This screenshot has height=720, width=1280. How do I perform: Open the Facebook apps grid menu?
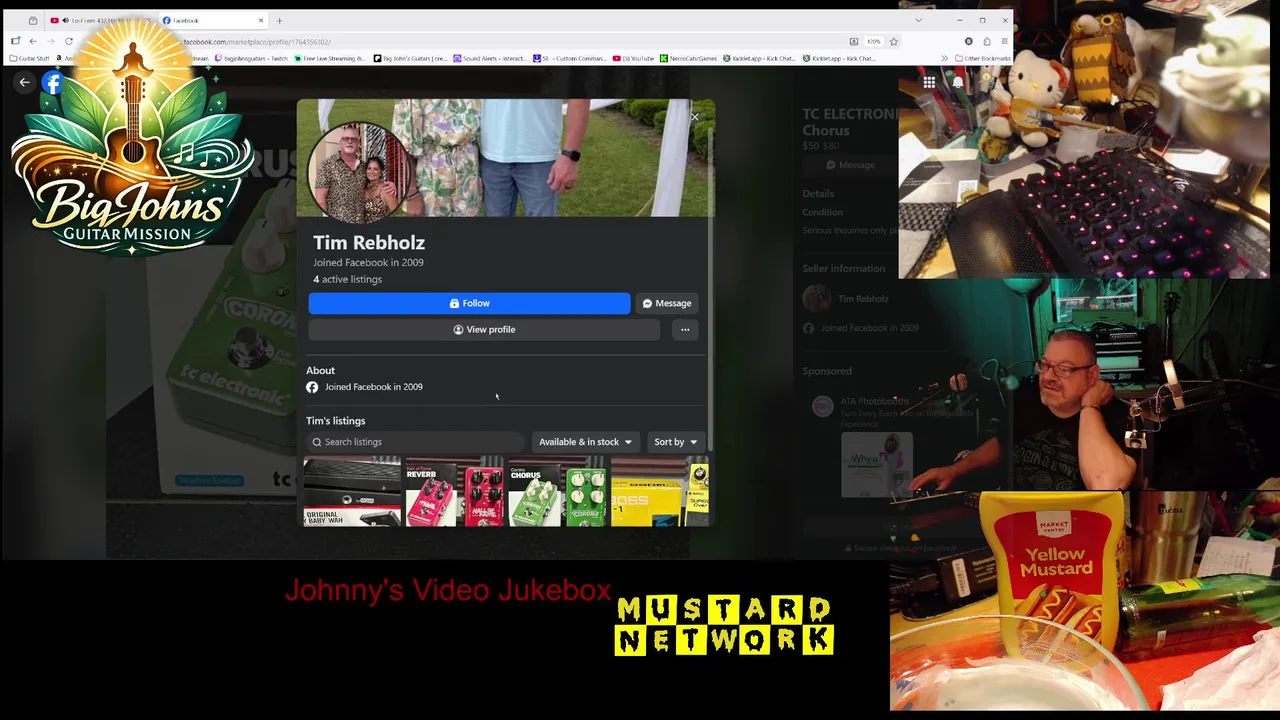(x=929, y=83)
